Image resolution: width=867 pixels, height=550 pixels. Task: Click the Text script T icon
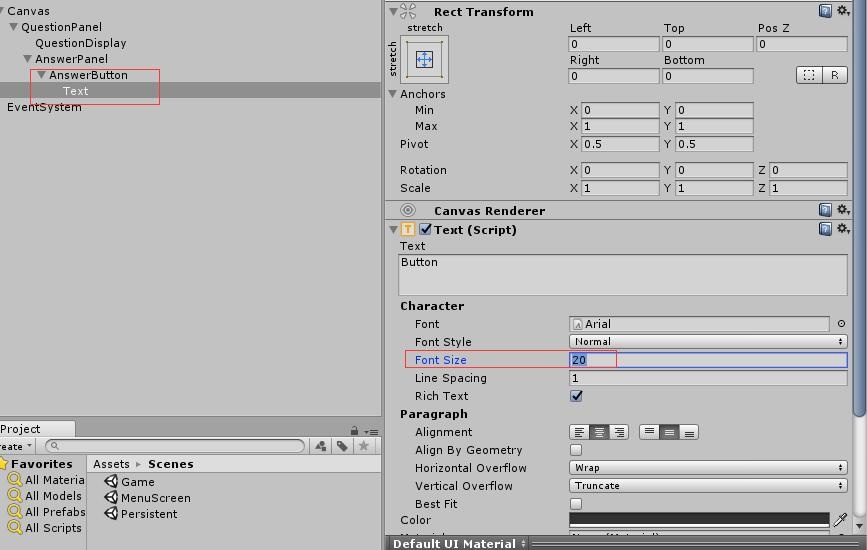click(408, 229)
